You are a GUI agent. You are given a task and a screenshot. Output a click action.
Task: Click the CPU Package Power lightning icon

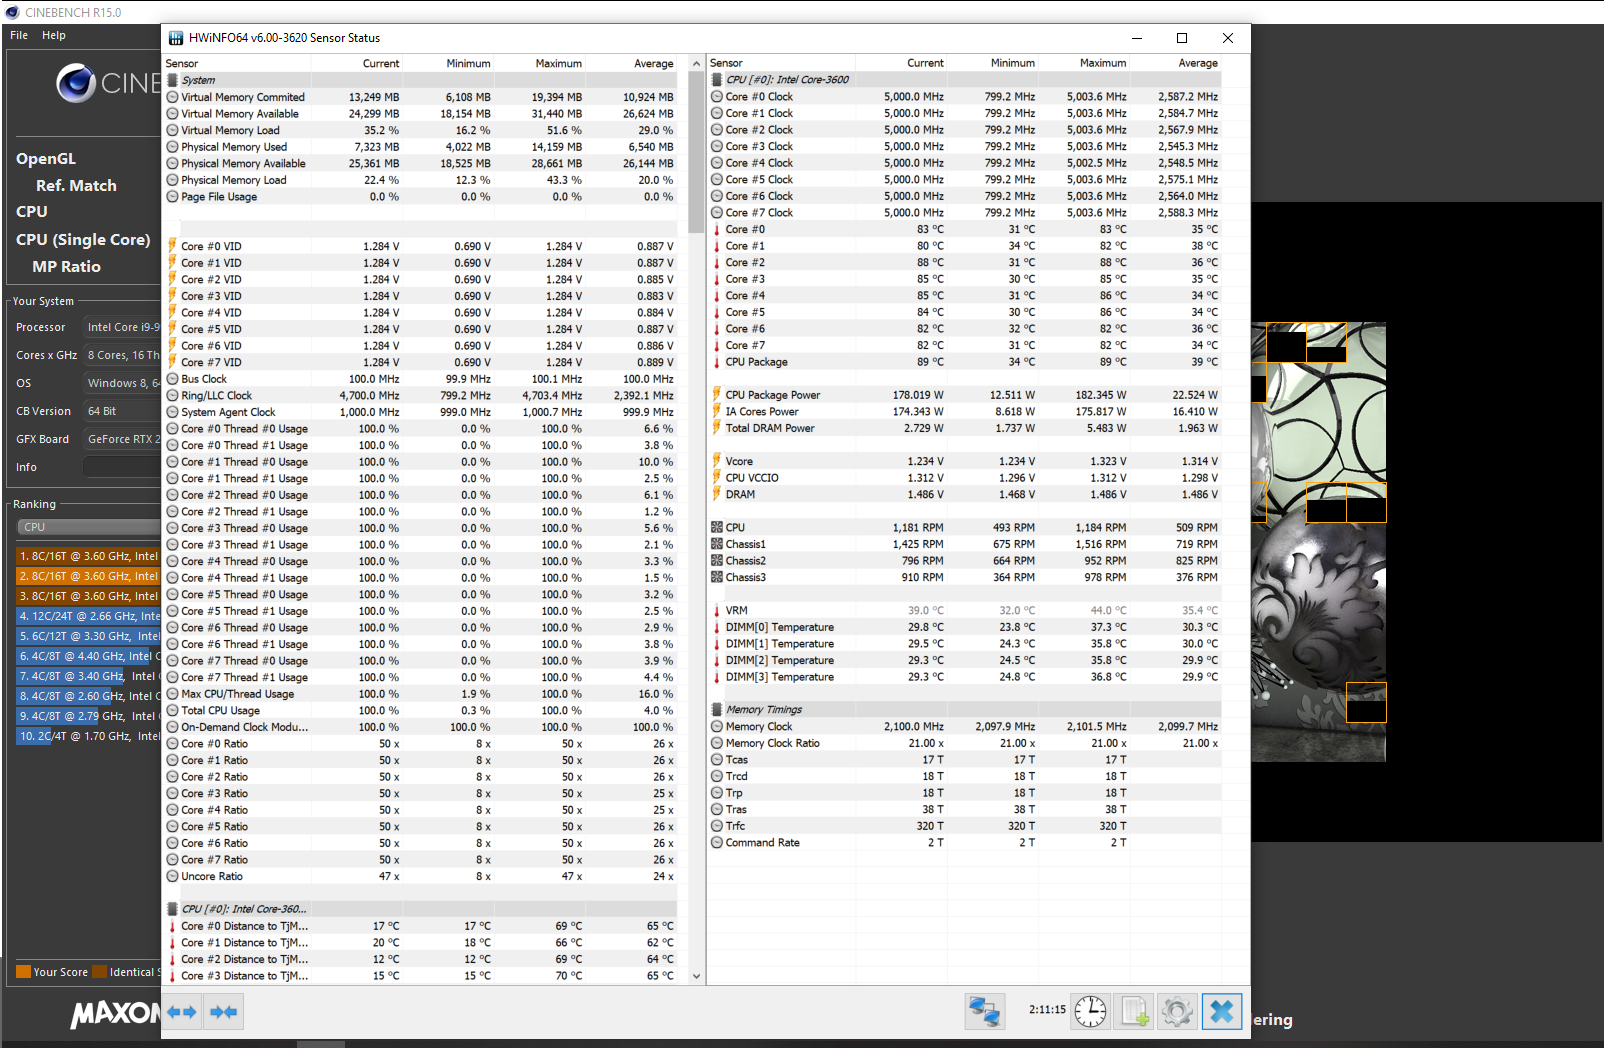coord(717,395)
